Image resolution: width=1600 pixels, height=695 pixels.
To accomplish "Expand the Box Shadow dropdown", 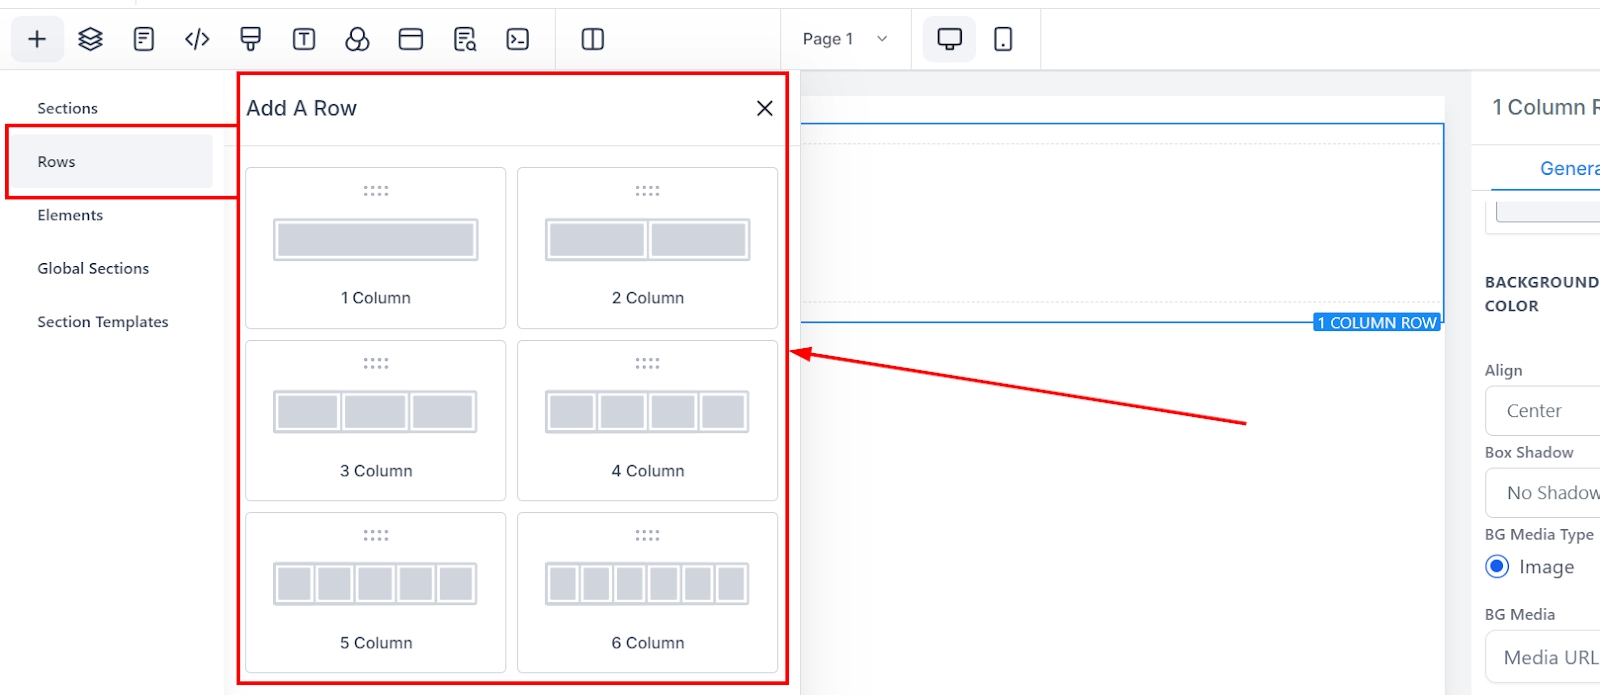I will [x=1545, y=493].
